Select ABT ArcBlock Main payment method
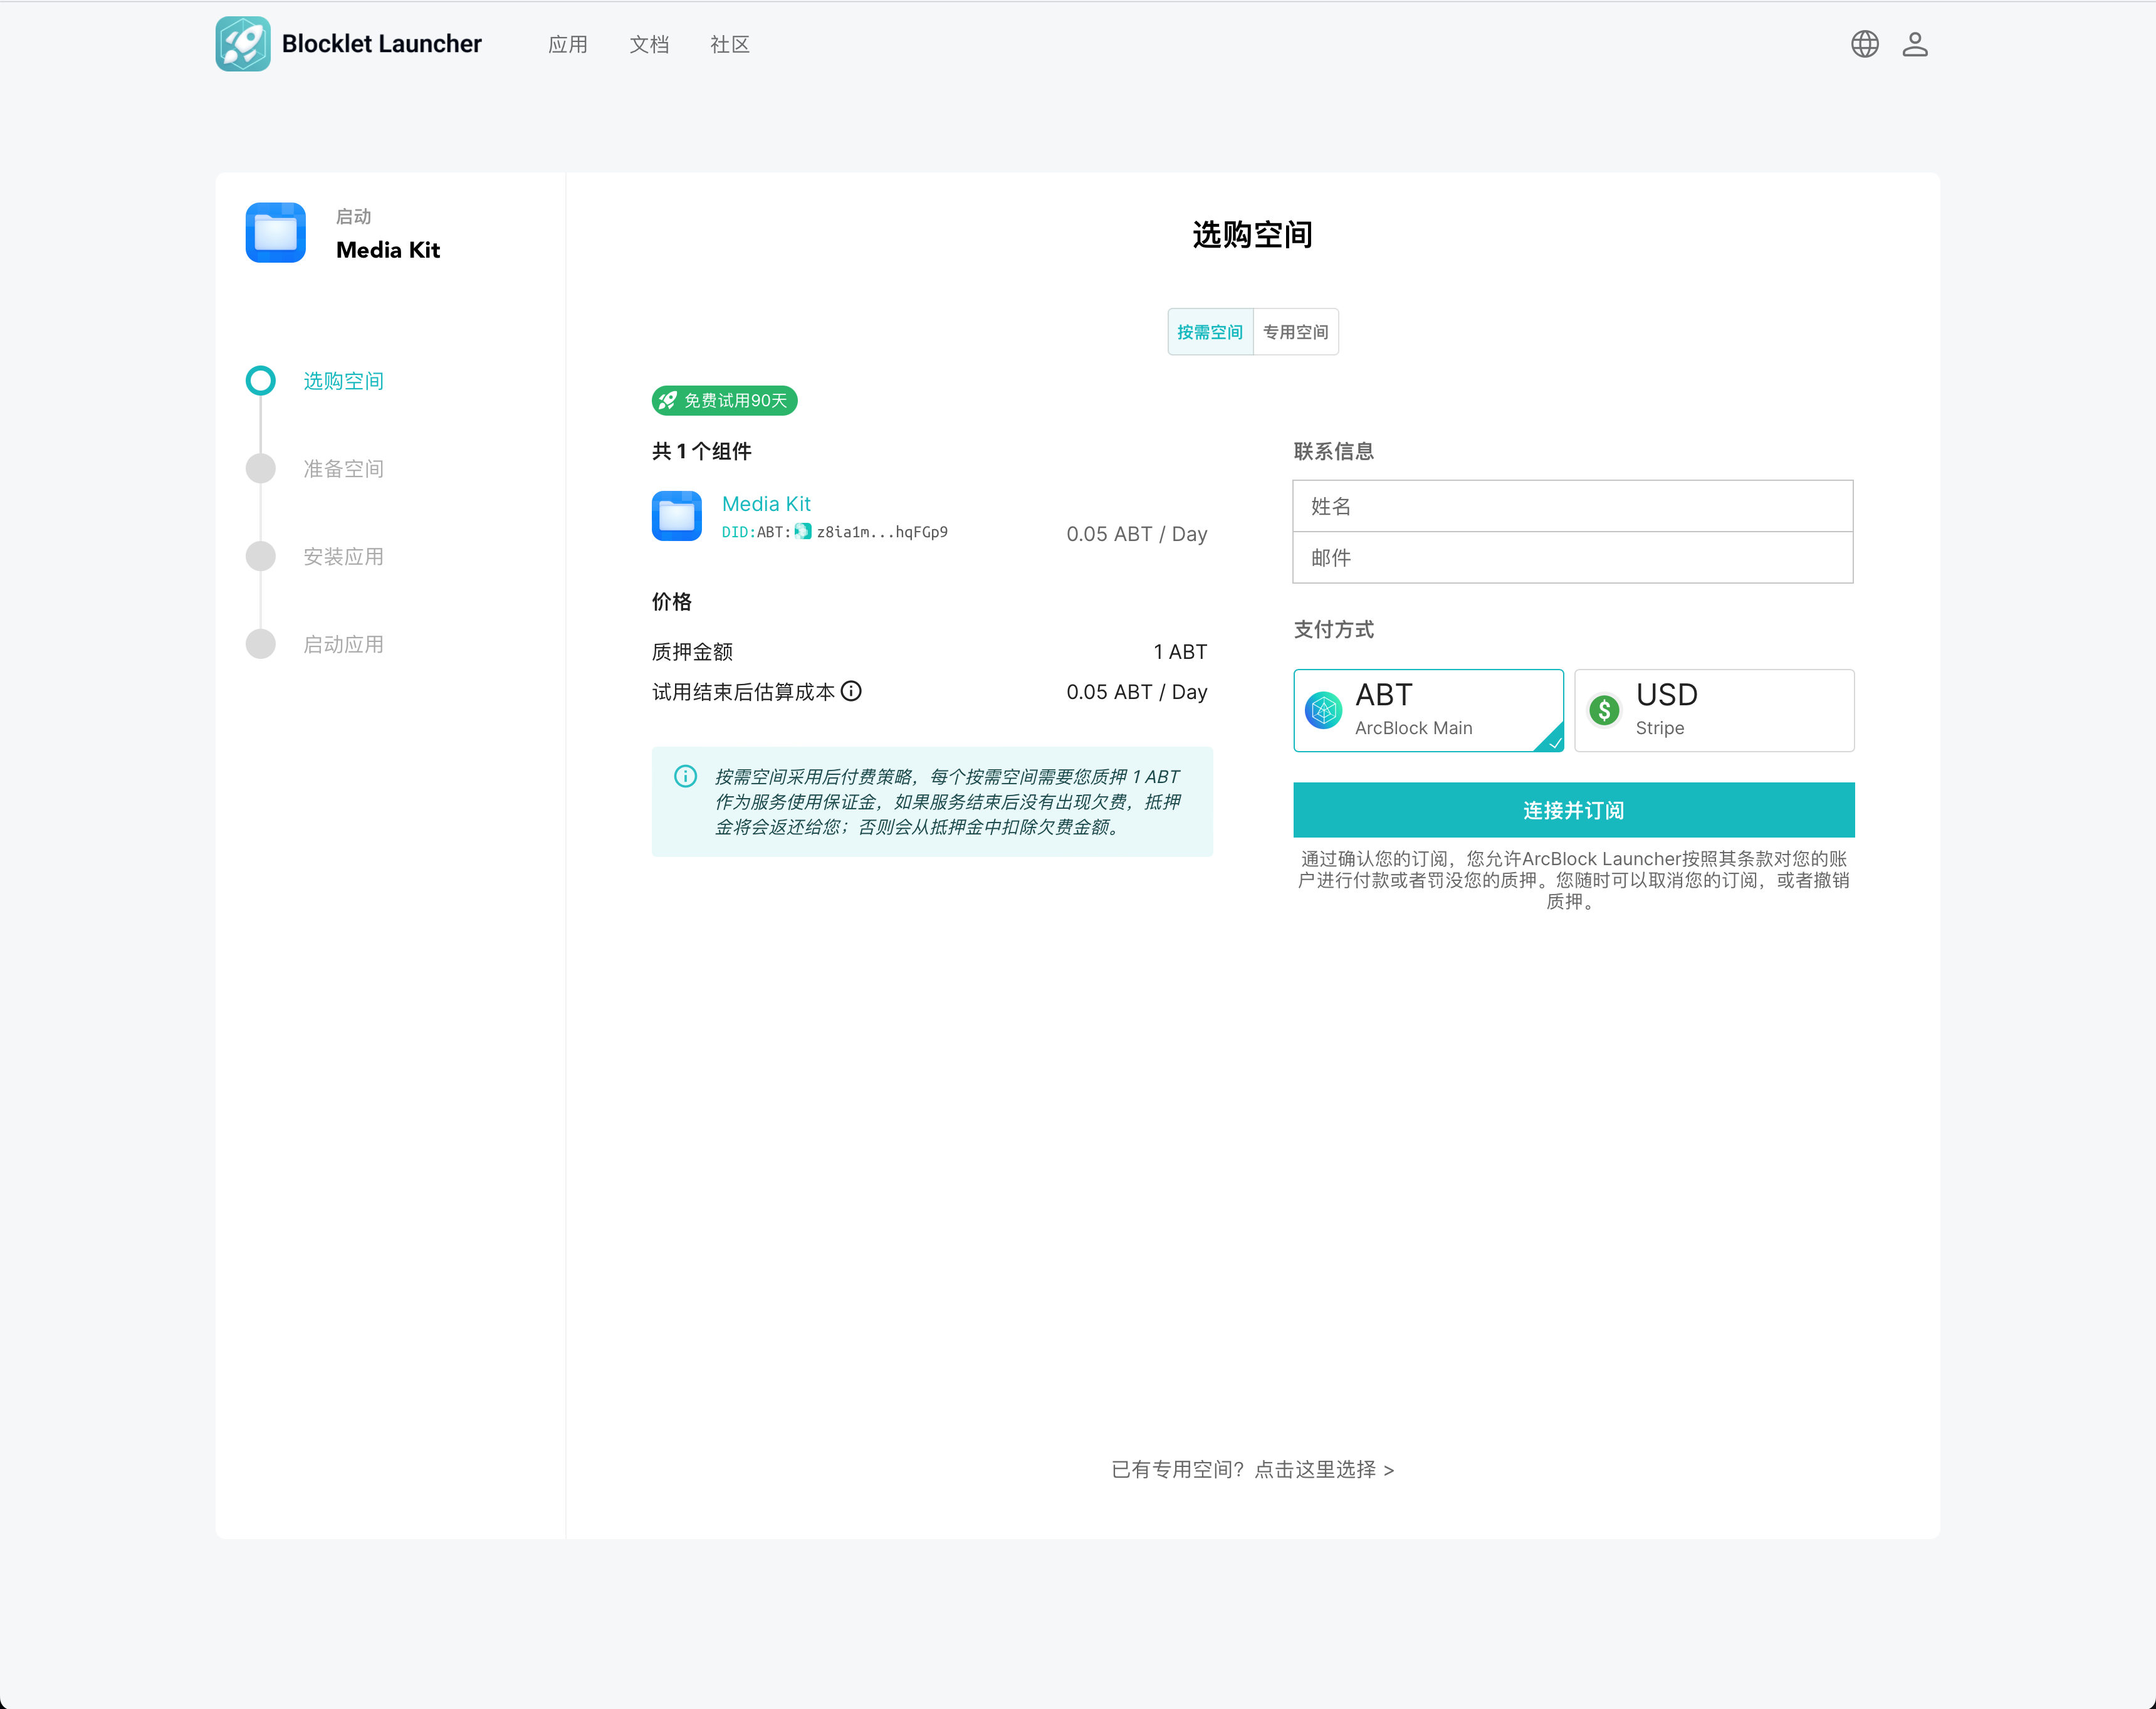The width and height of the screenshot is (2156, 1709). click(1428, 710)
